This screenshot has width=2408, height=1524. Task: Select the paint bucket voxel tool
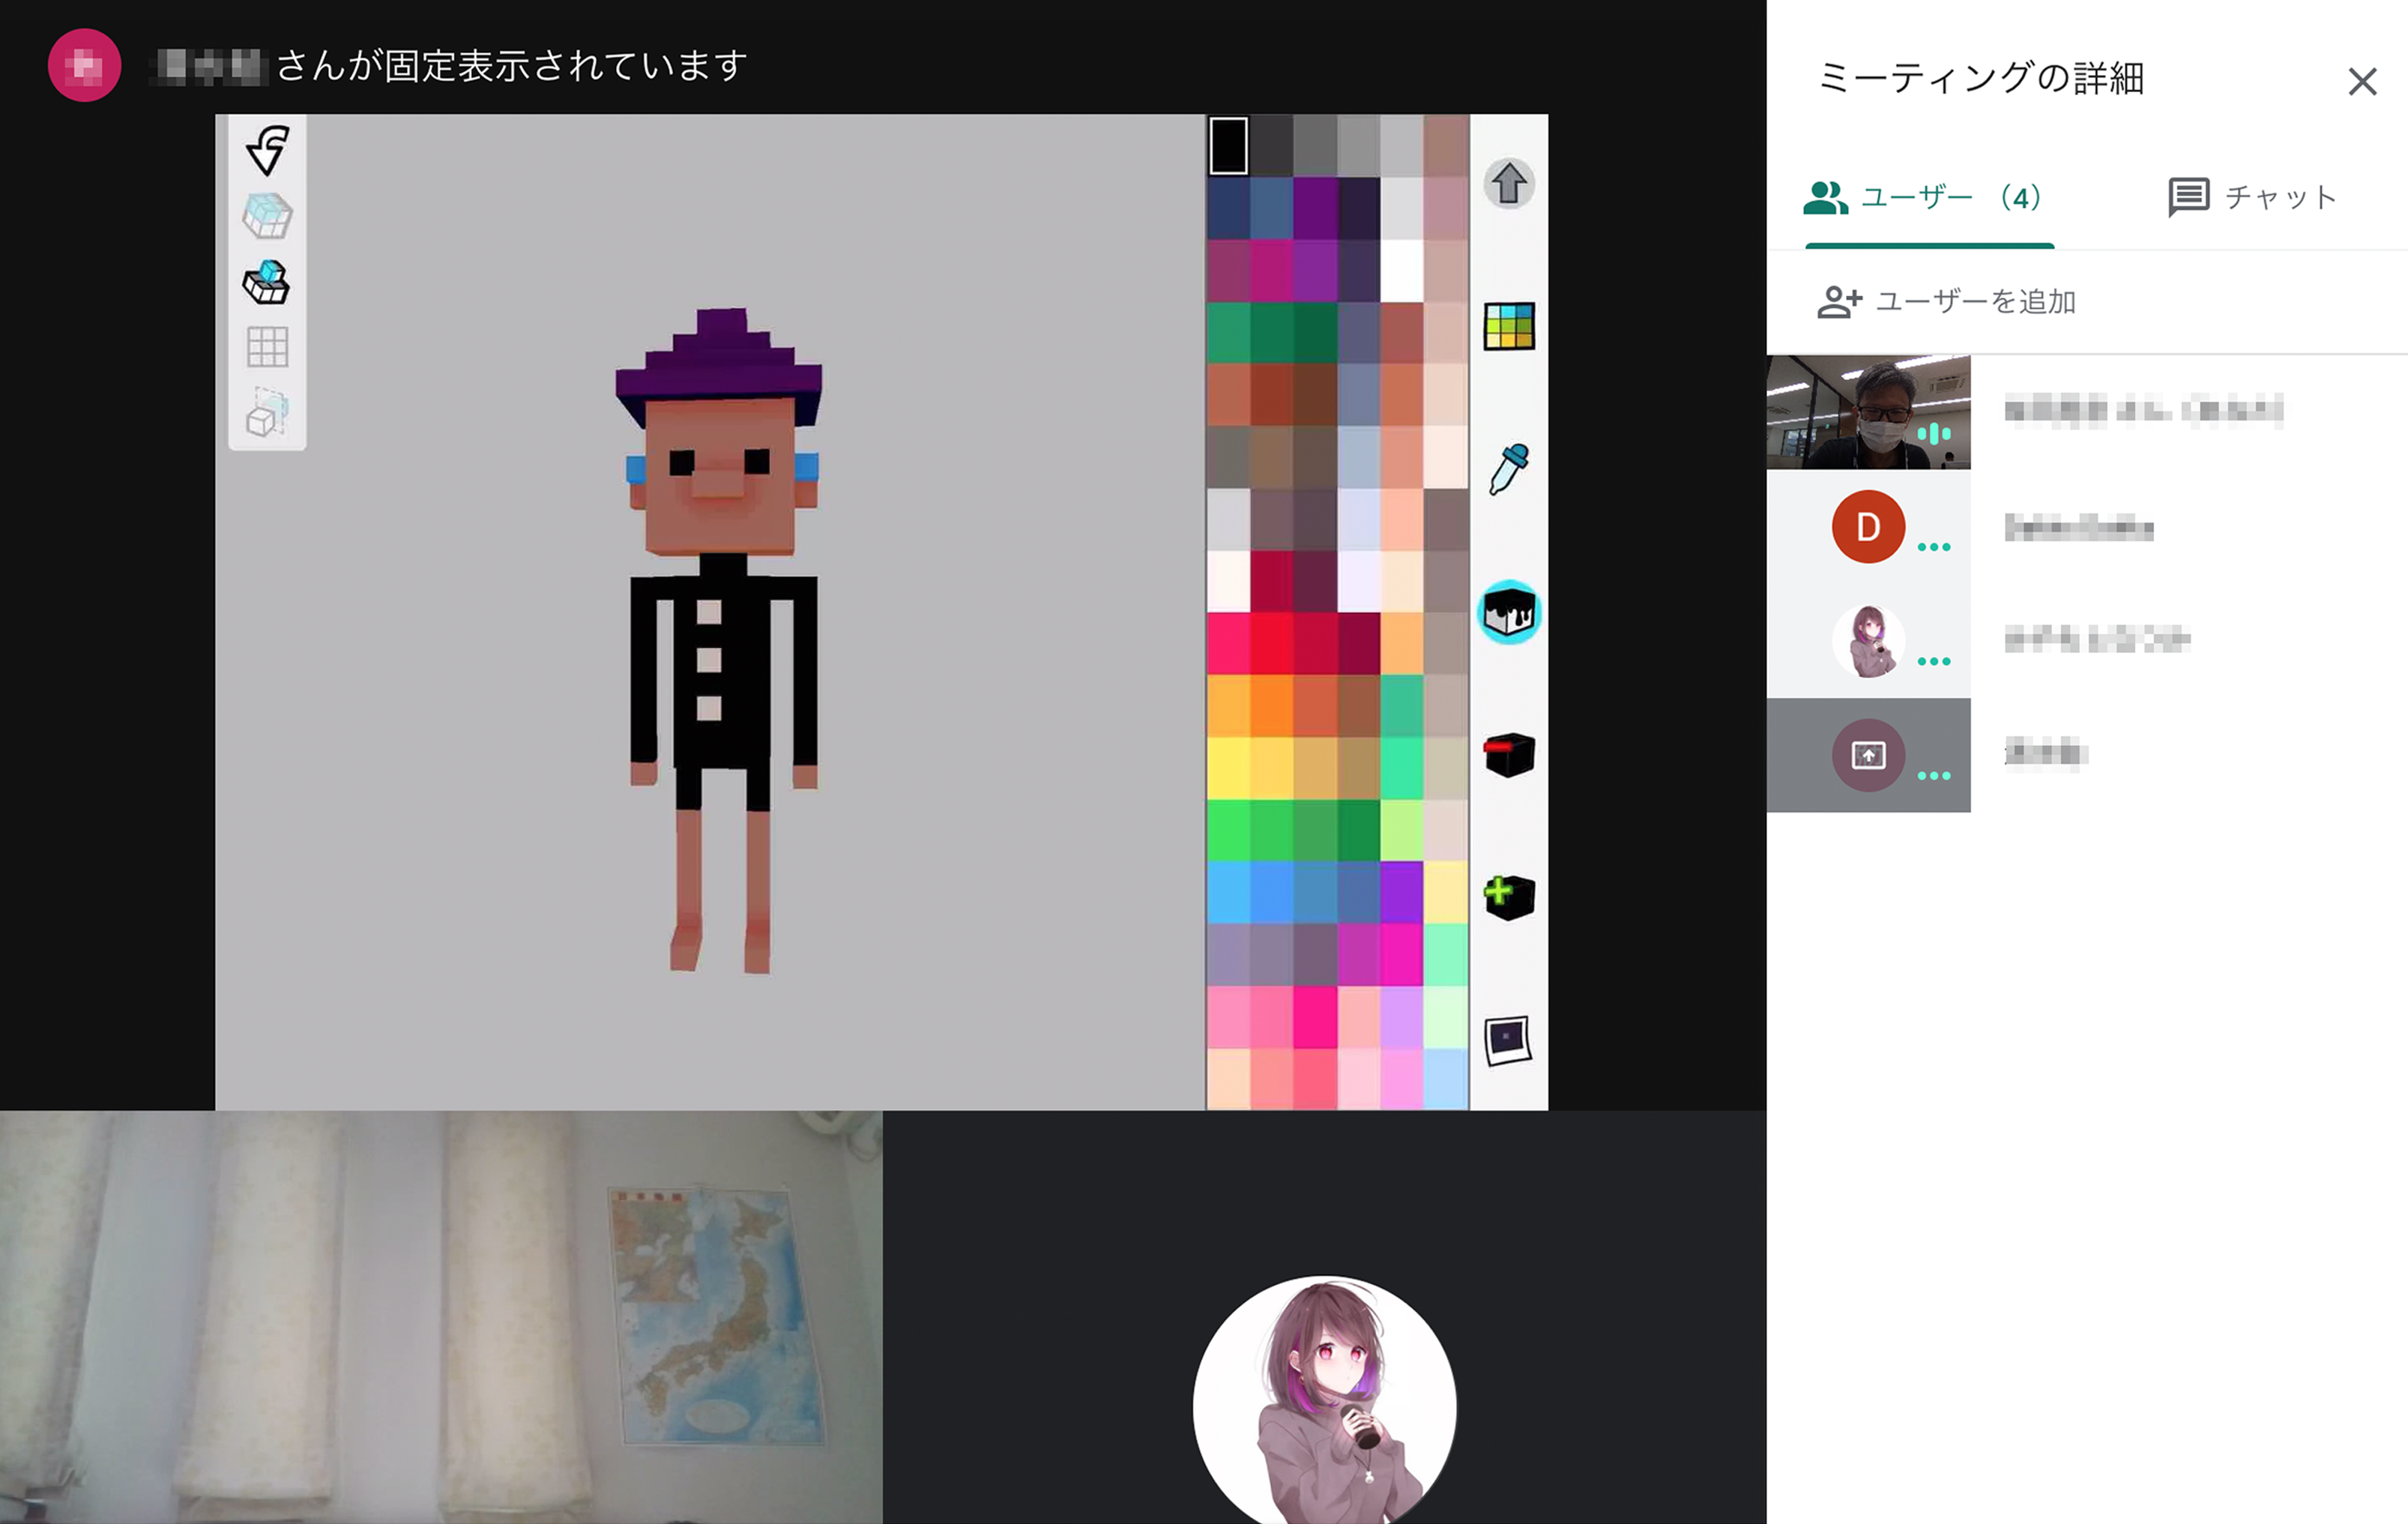pos(1508,612)
